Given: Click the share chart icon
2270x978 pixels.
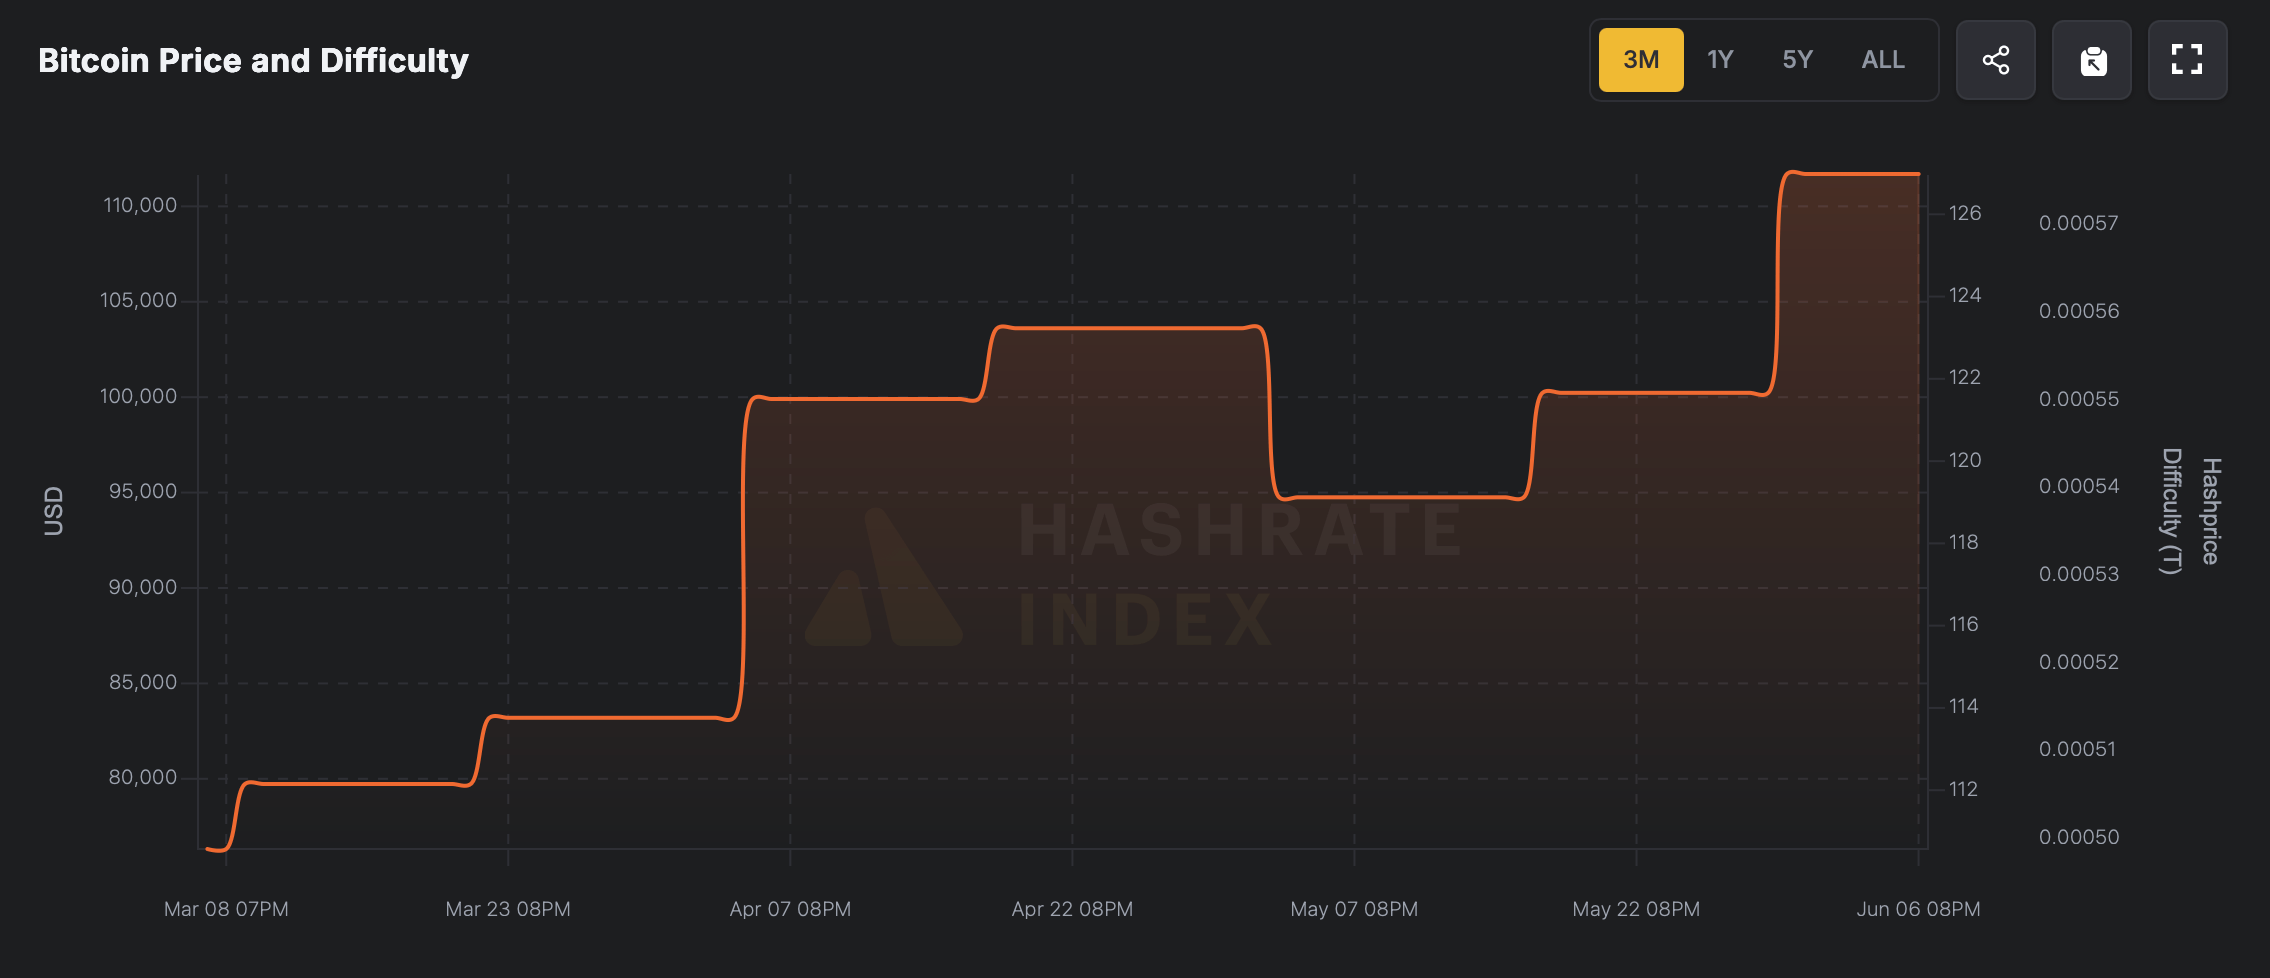Looking at the screenshot, I should point(1995,60).
